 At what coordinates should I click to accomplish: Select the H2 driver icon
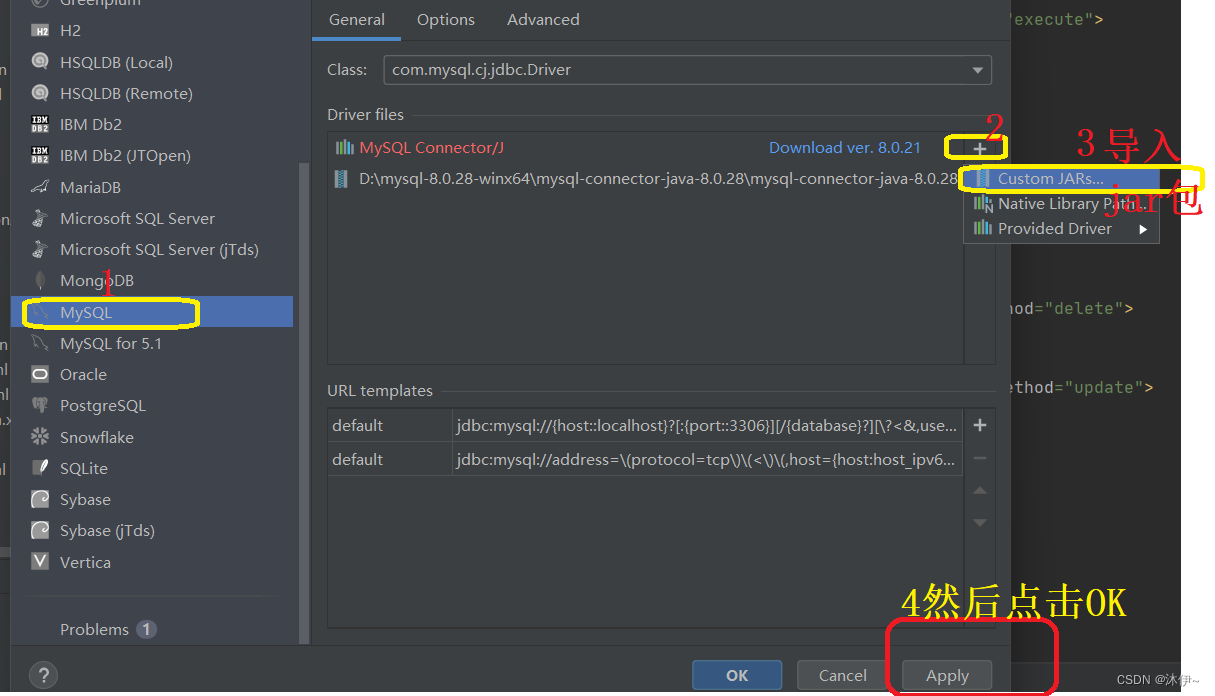coord(40,31)
